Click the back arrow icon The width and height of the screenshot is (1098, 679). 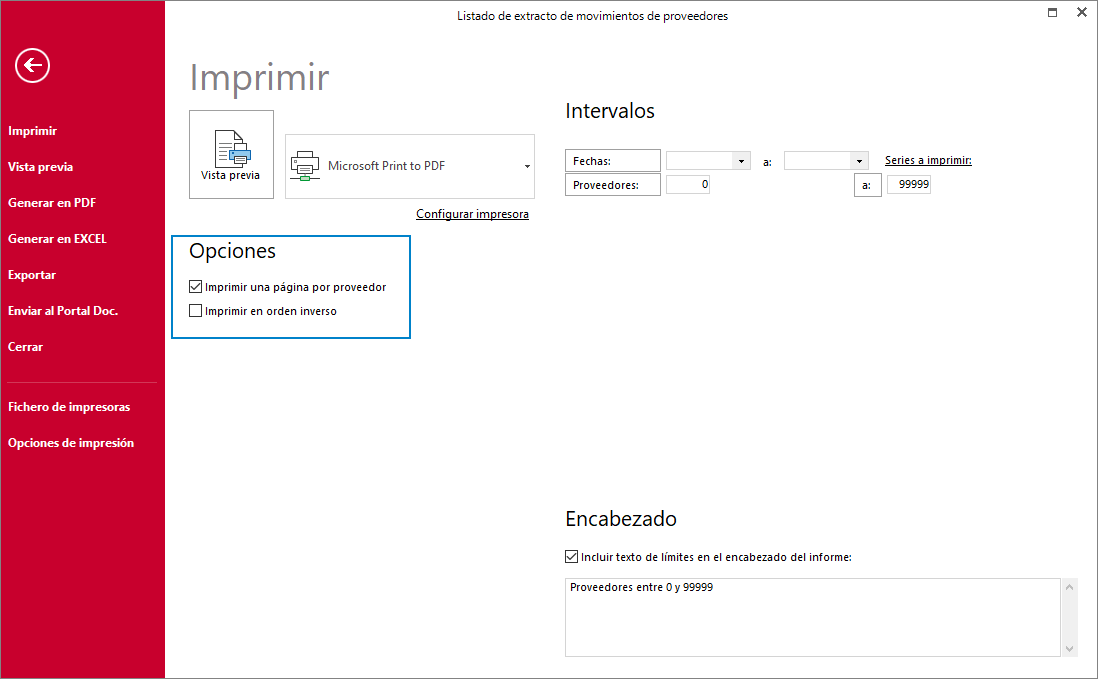click(32, 65)
